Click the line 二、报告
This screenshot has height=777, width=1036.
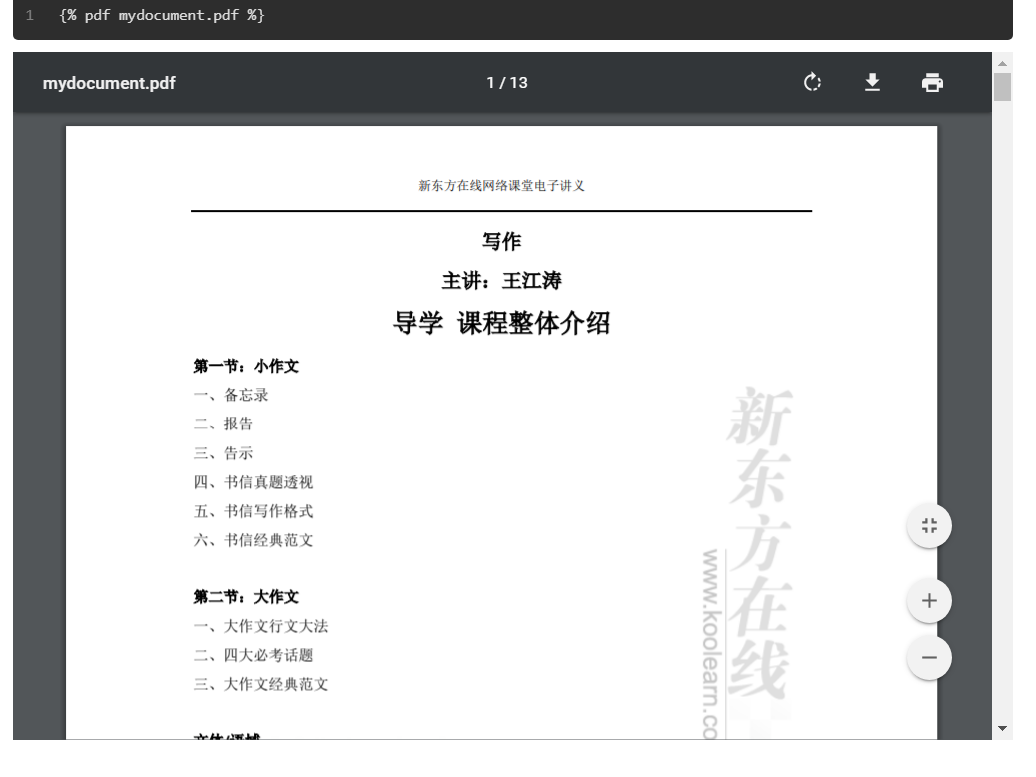coord(223,424)
